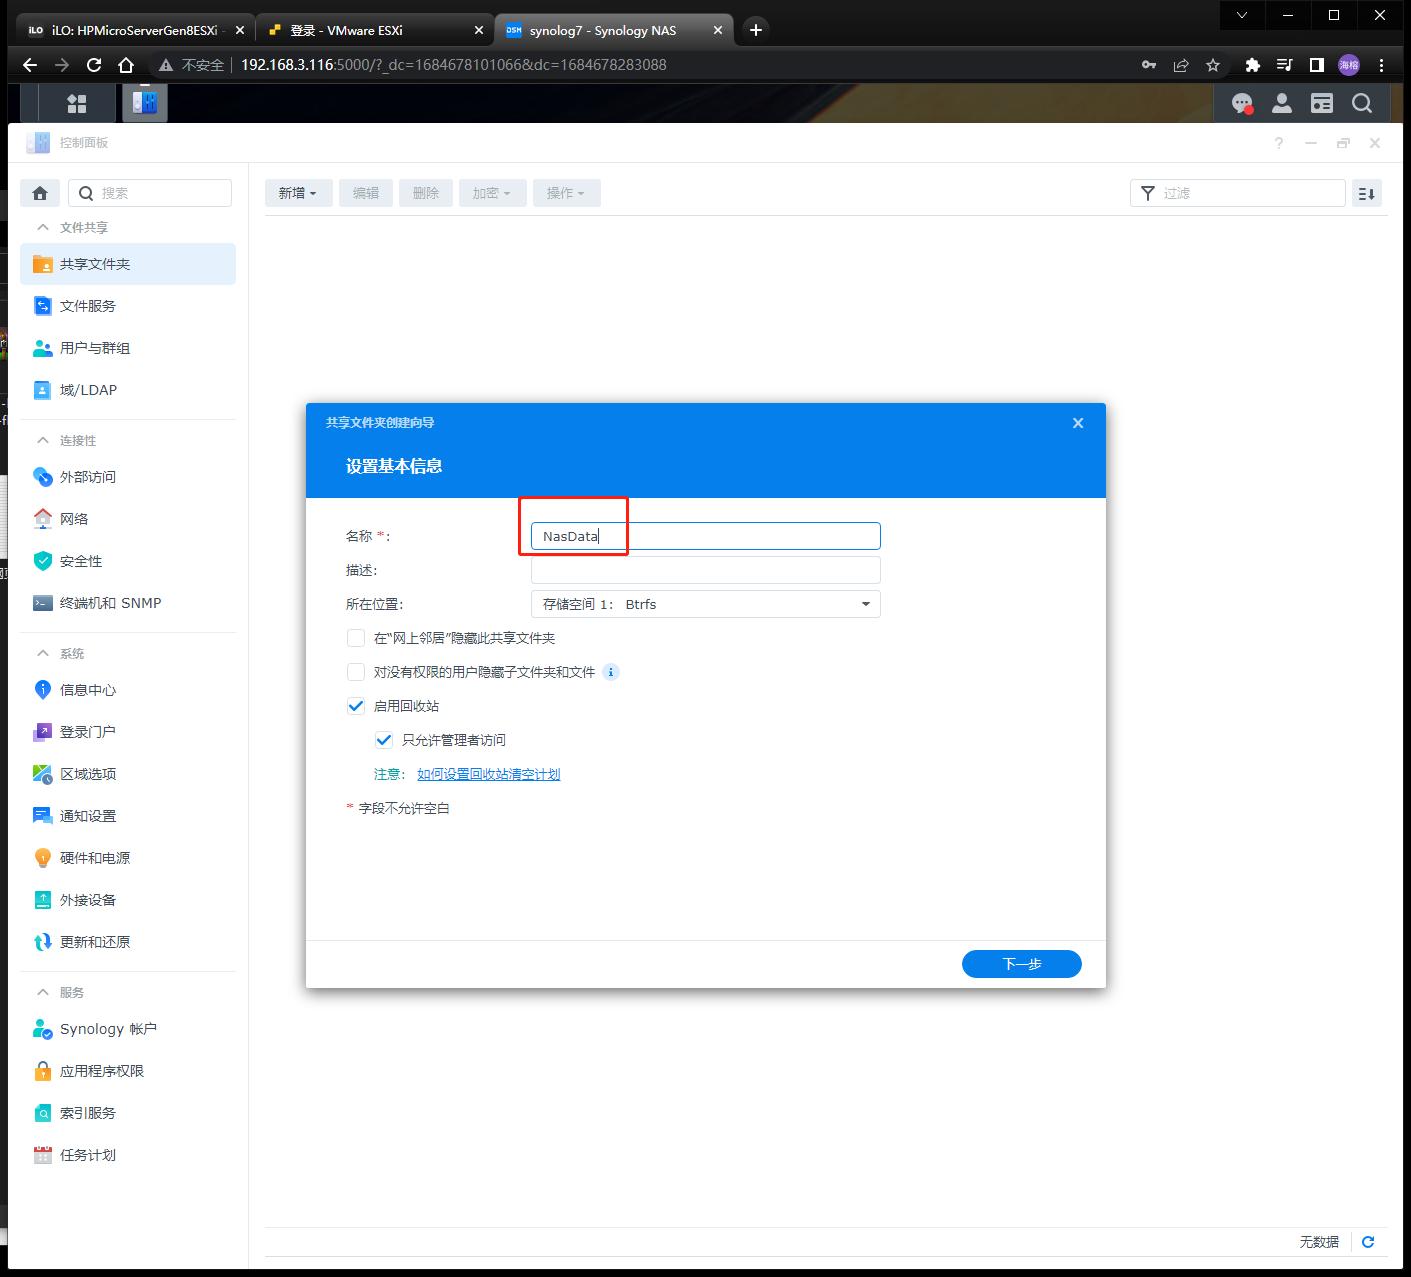Open the Chrome extensions puzzle icon
The height and width of the screenshot is (1277, 1411).
point(1252,65)
